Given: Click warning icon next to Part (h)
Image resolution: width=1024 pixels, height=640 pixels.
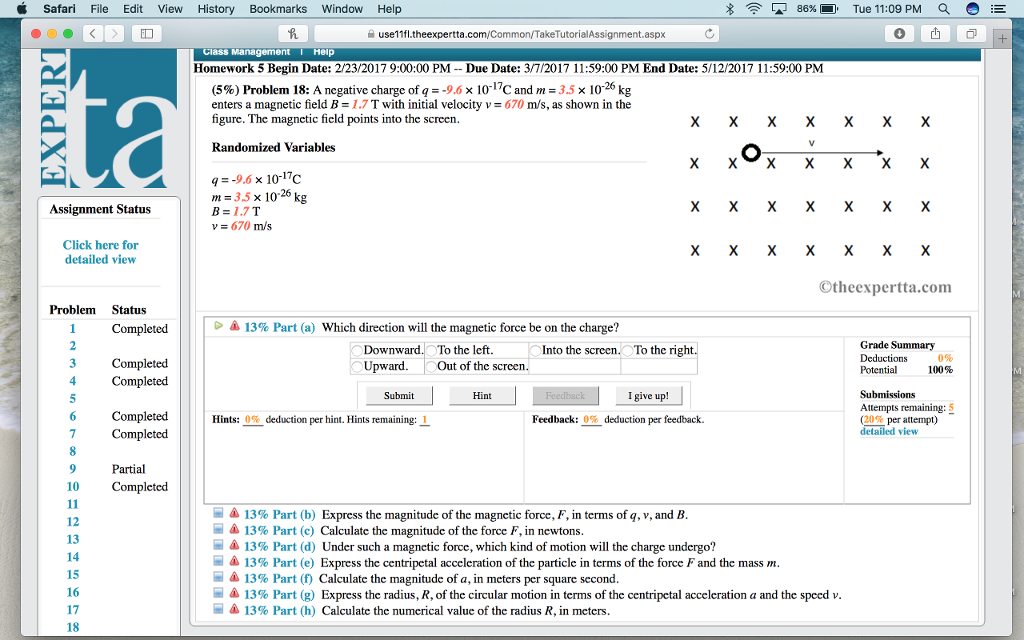Looking at the screenshot, I should [x=234, y=609].
